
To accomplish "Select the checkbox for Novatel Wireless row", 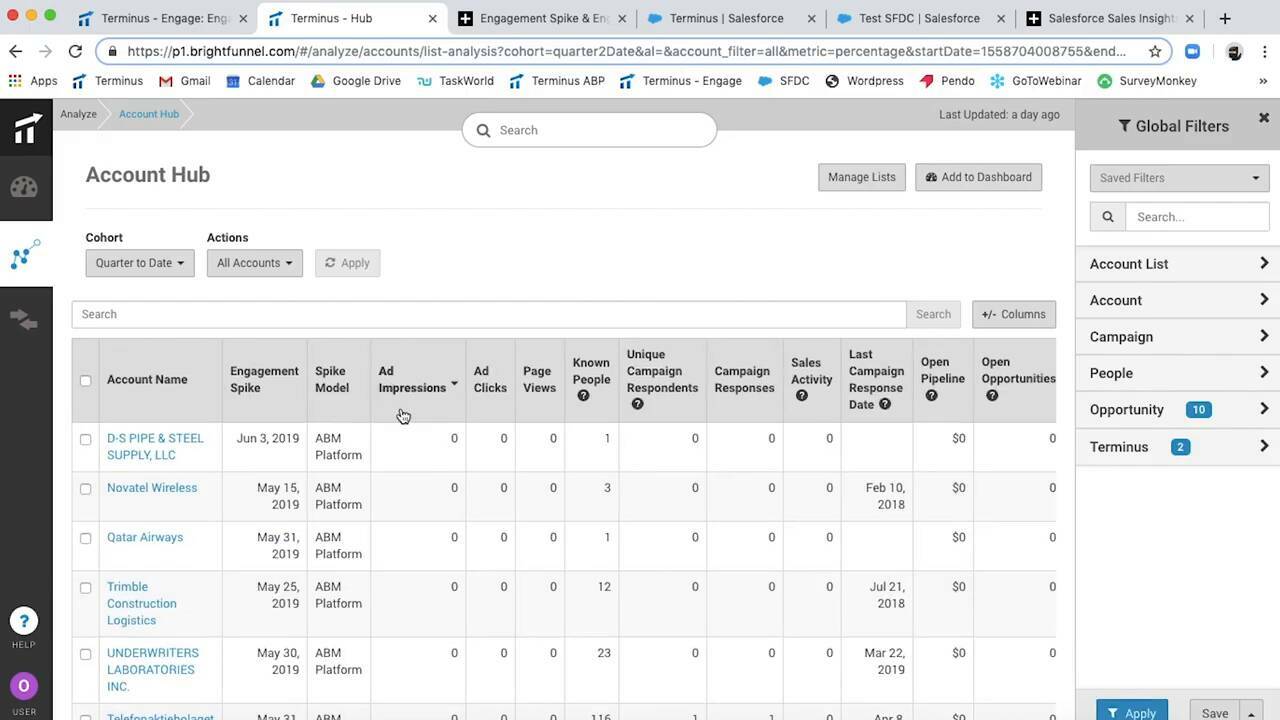I will tap(85, 489).
